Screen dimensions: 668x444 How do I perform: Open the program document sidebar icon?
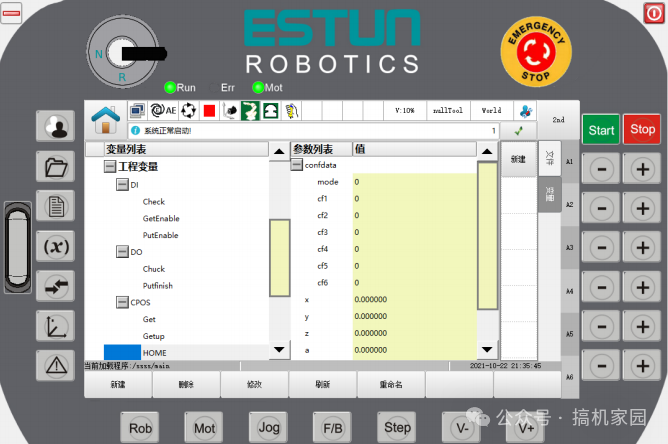(x=56, y=206)
